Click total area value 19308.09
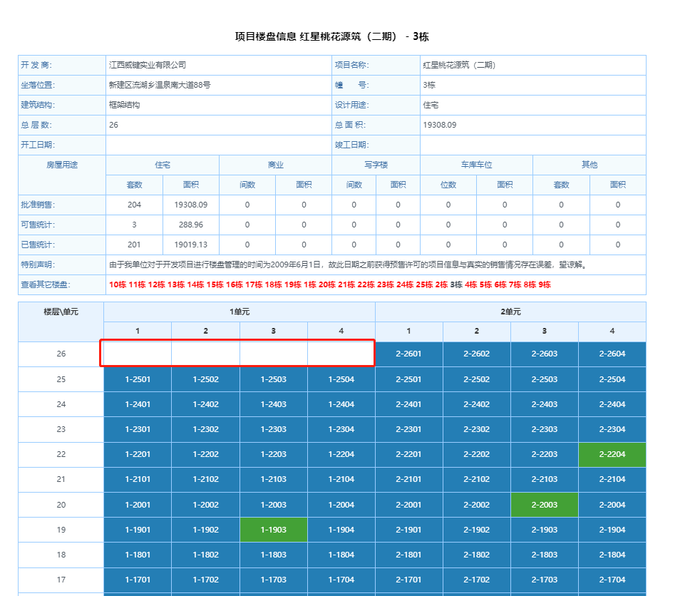The width and height of the screenshot is (700, 596). (440, 125)
